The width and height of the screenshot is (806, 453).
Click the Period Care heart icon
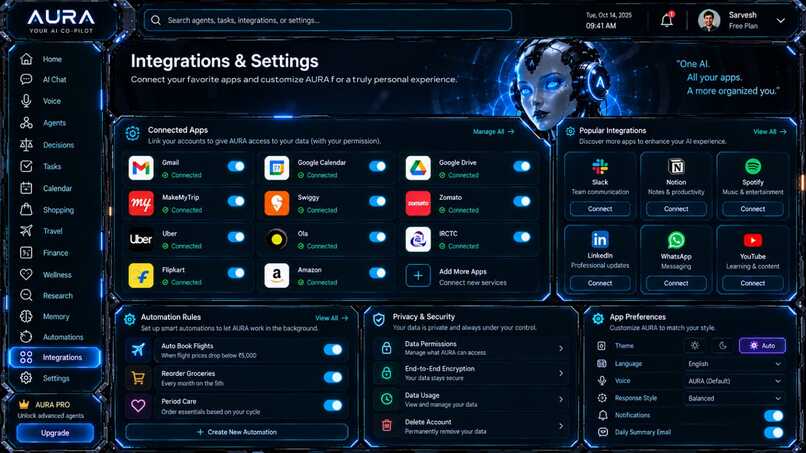coord(138,406)
